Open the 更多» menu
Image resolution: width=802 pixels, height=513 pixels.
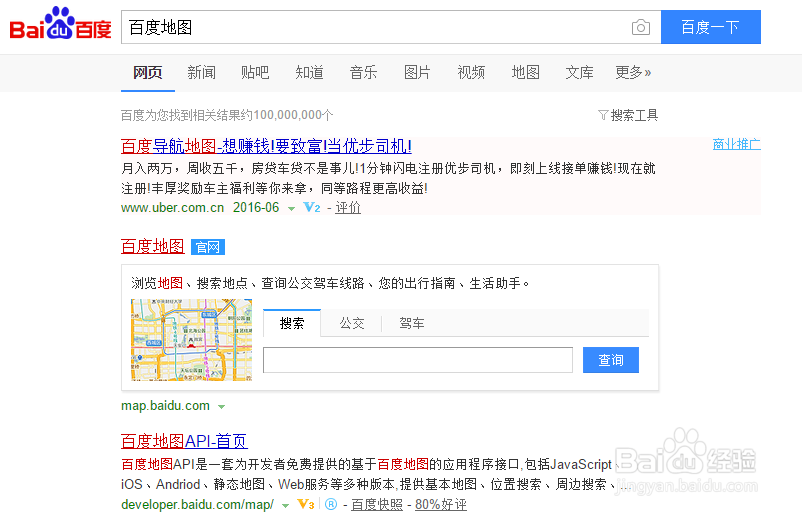point(633,73)
